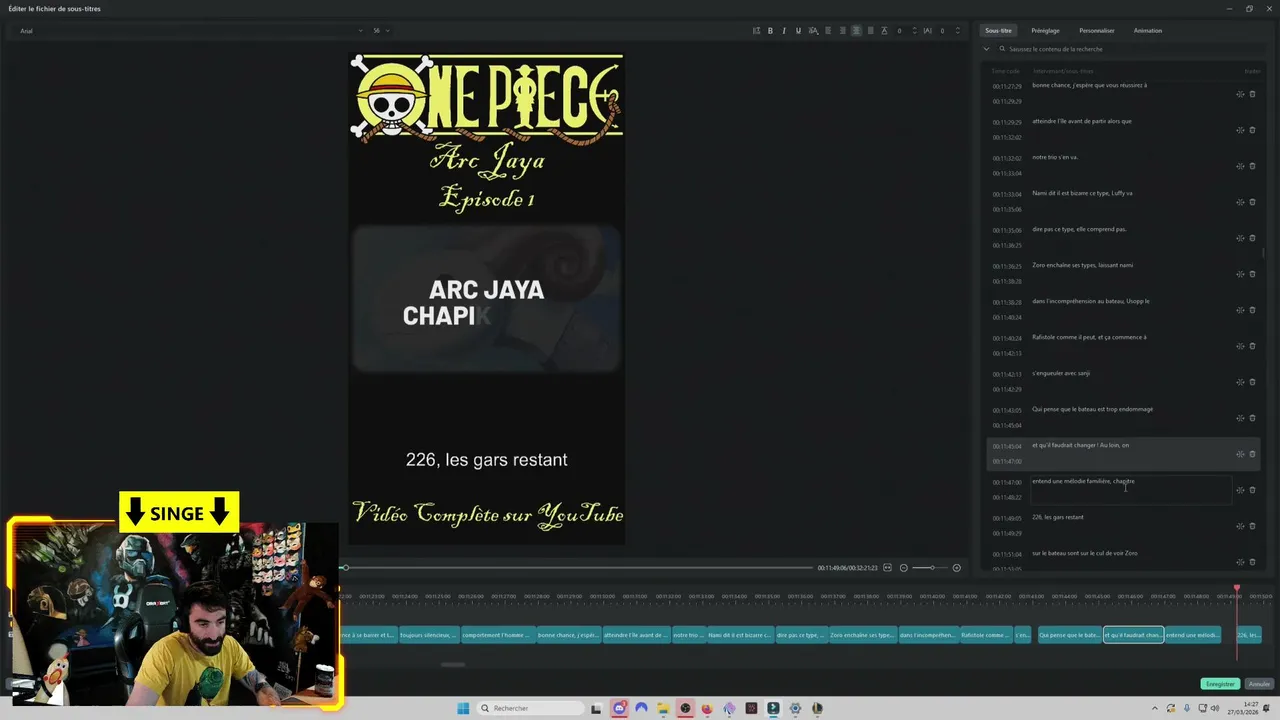Delete the 'Nami dit il est bizarre' subtitle
Viewport: 1280px width, 720px height.
coord(1252,202)
